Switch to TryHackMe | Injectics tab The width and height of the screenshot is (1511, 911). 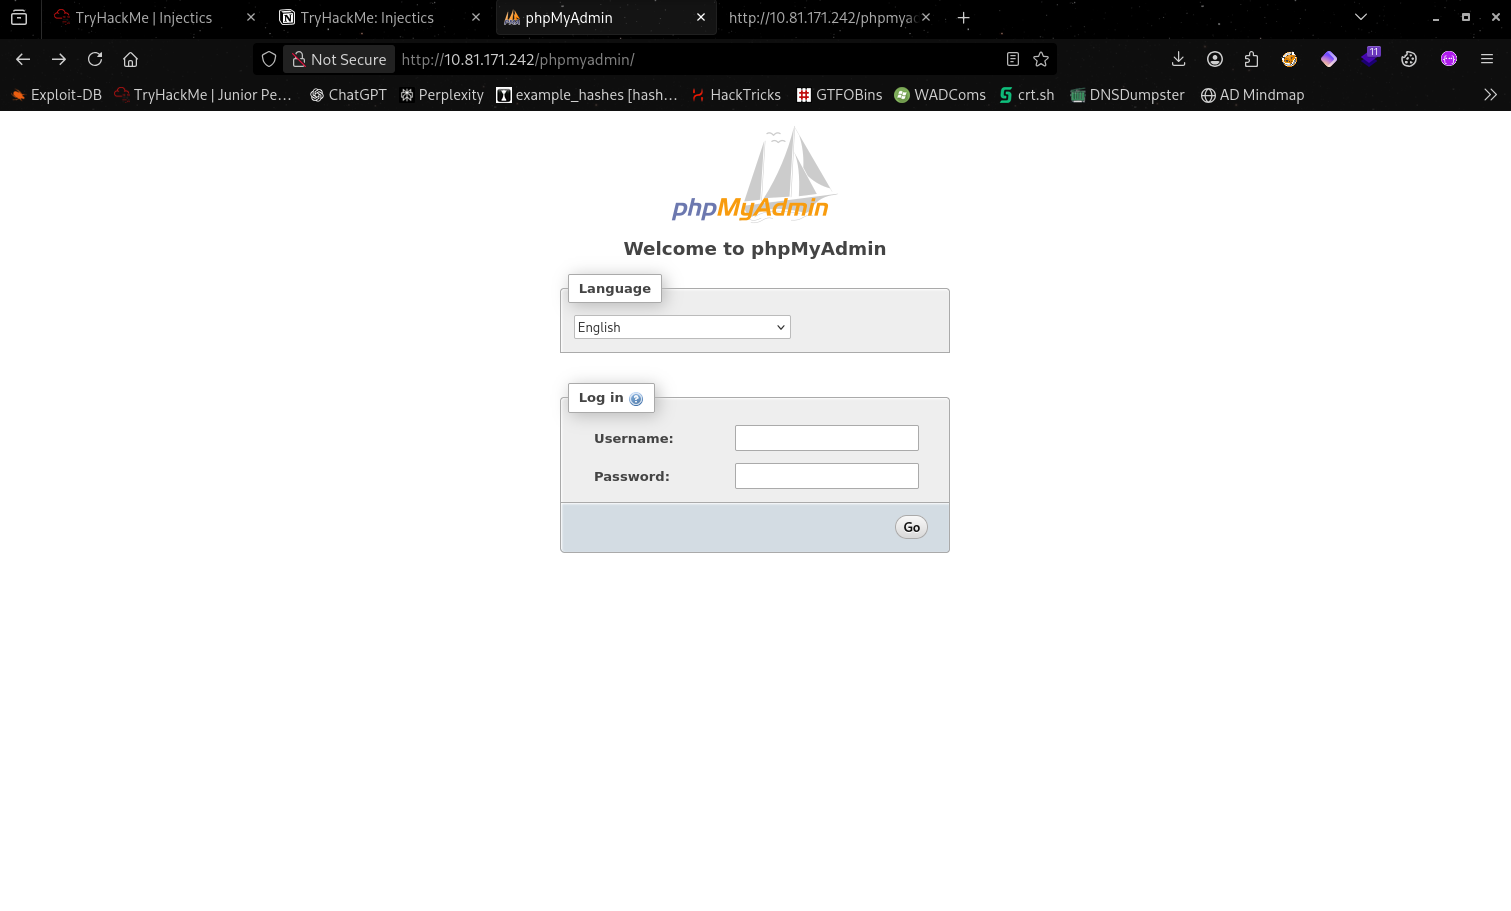tap(143, 18)
